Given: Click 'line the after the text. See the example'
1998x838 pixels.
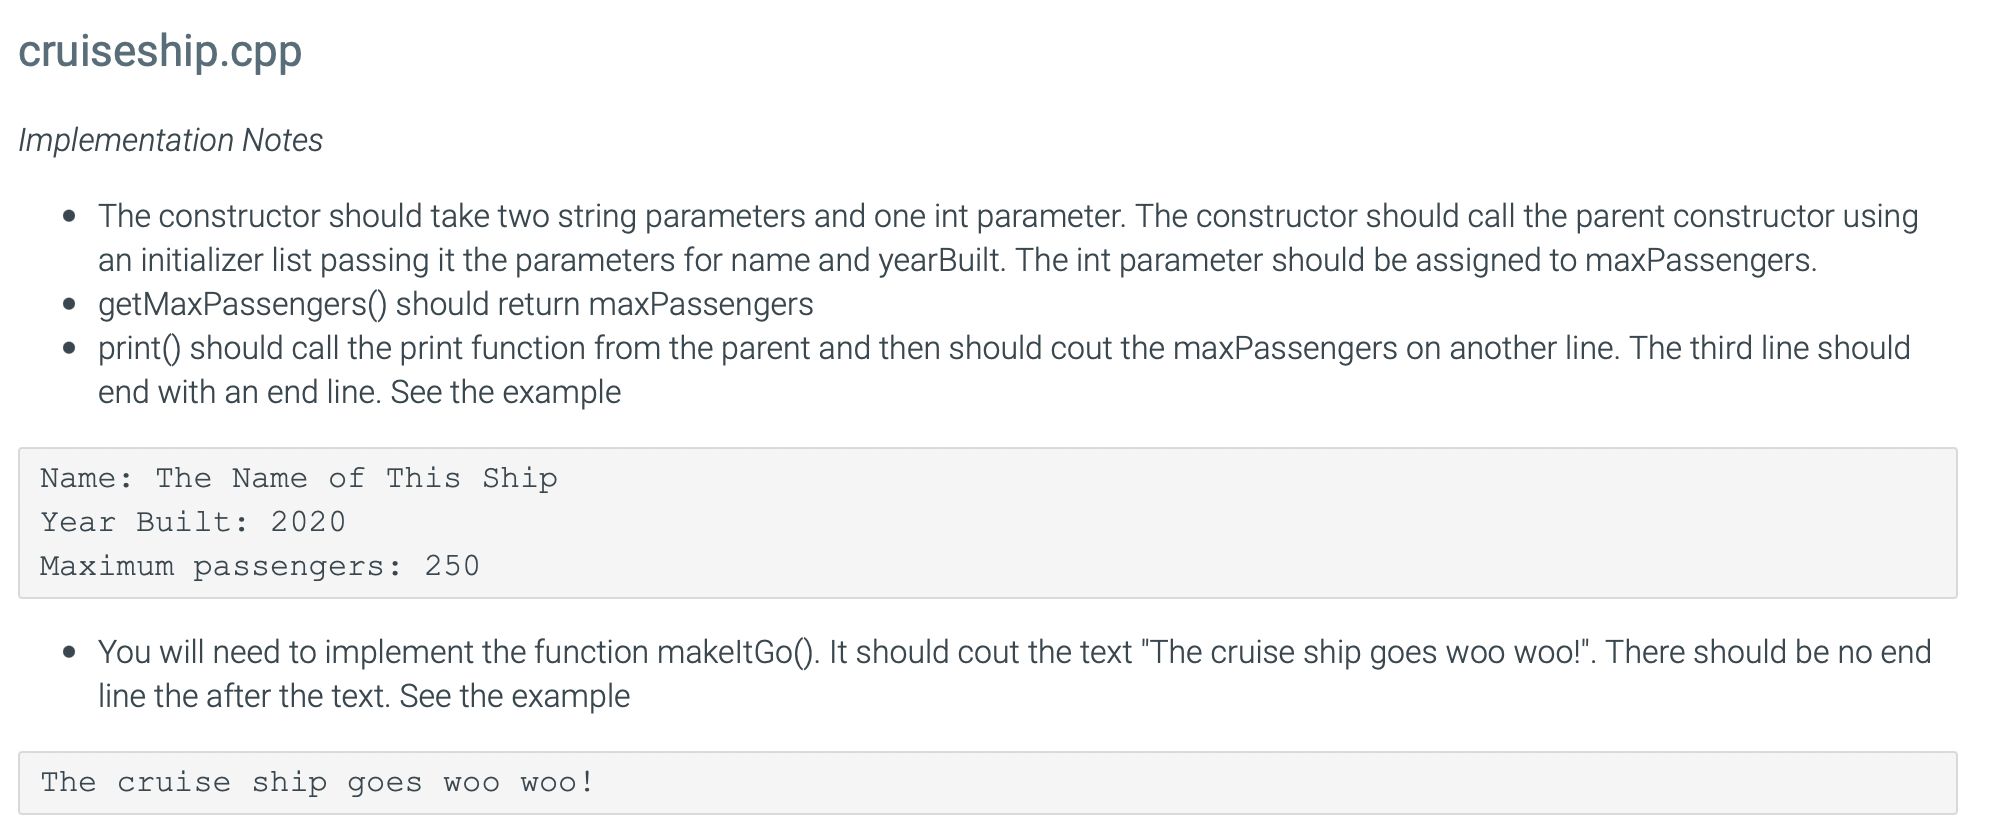Looking at the screenshot, I should pyautogui.click(x=364, y=696).
